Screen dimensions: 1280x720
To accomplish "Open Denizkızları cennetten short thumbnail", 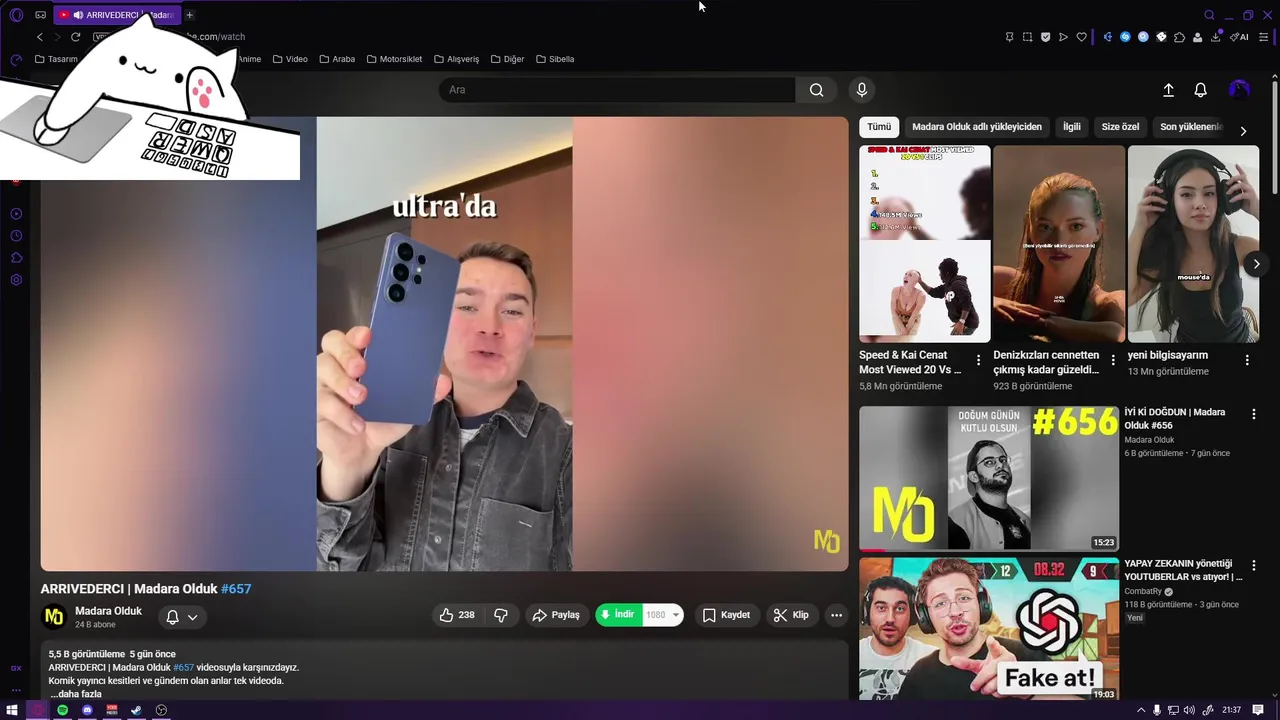I will [x=1059, y=244].
